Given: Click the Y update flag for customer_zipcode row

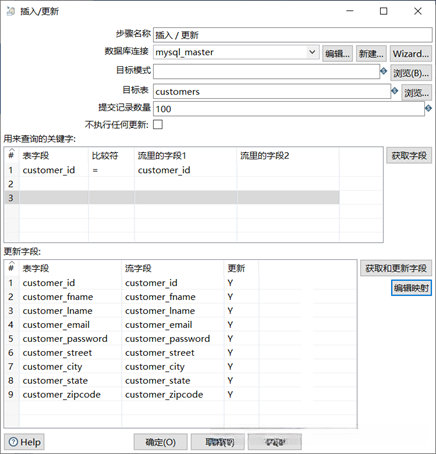Looking at the screenshot, I should click(x=230, y=395).
